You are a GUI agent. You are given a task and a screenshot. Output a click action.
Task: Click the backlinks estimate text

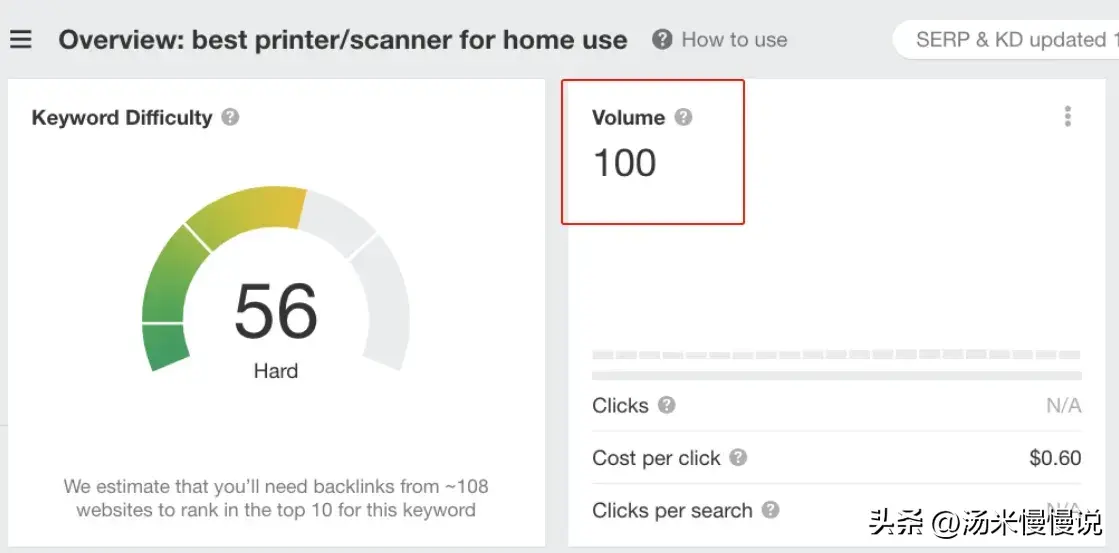tap(276, 498)
